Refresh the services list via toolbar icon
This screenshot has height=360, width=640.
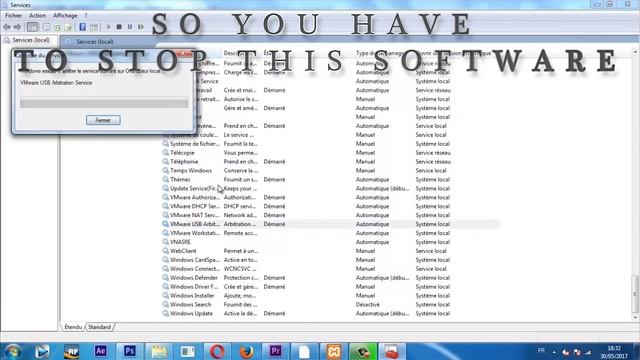(x=58, y=27)
